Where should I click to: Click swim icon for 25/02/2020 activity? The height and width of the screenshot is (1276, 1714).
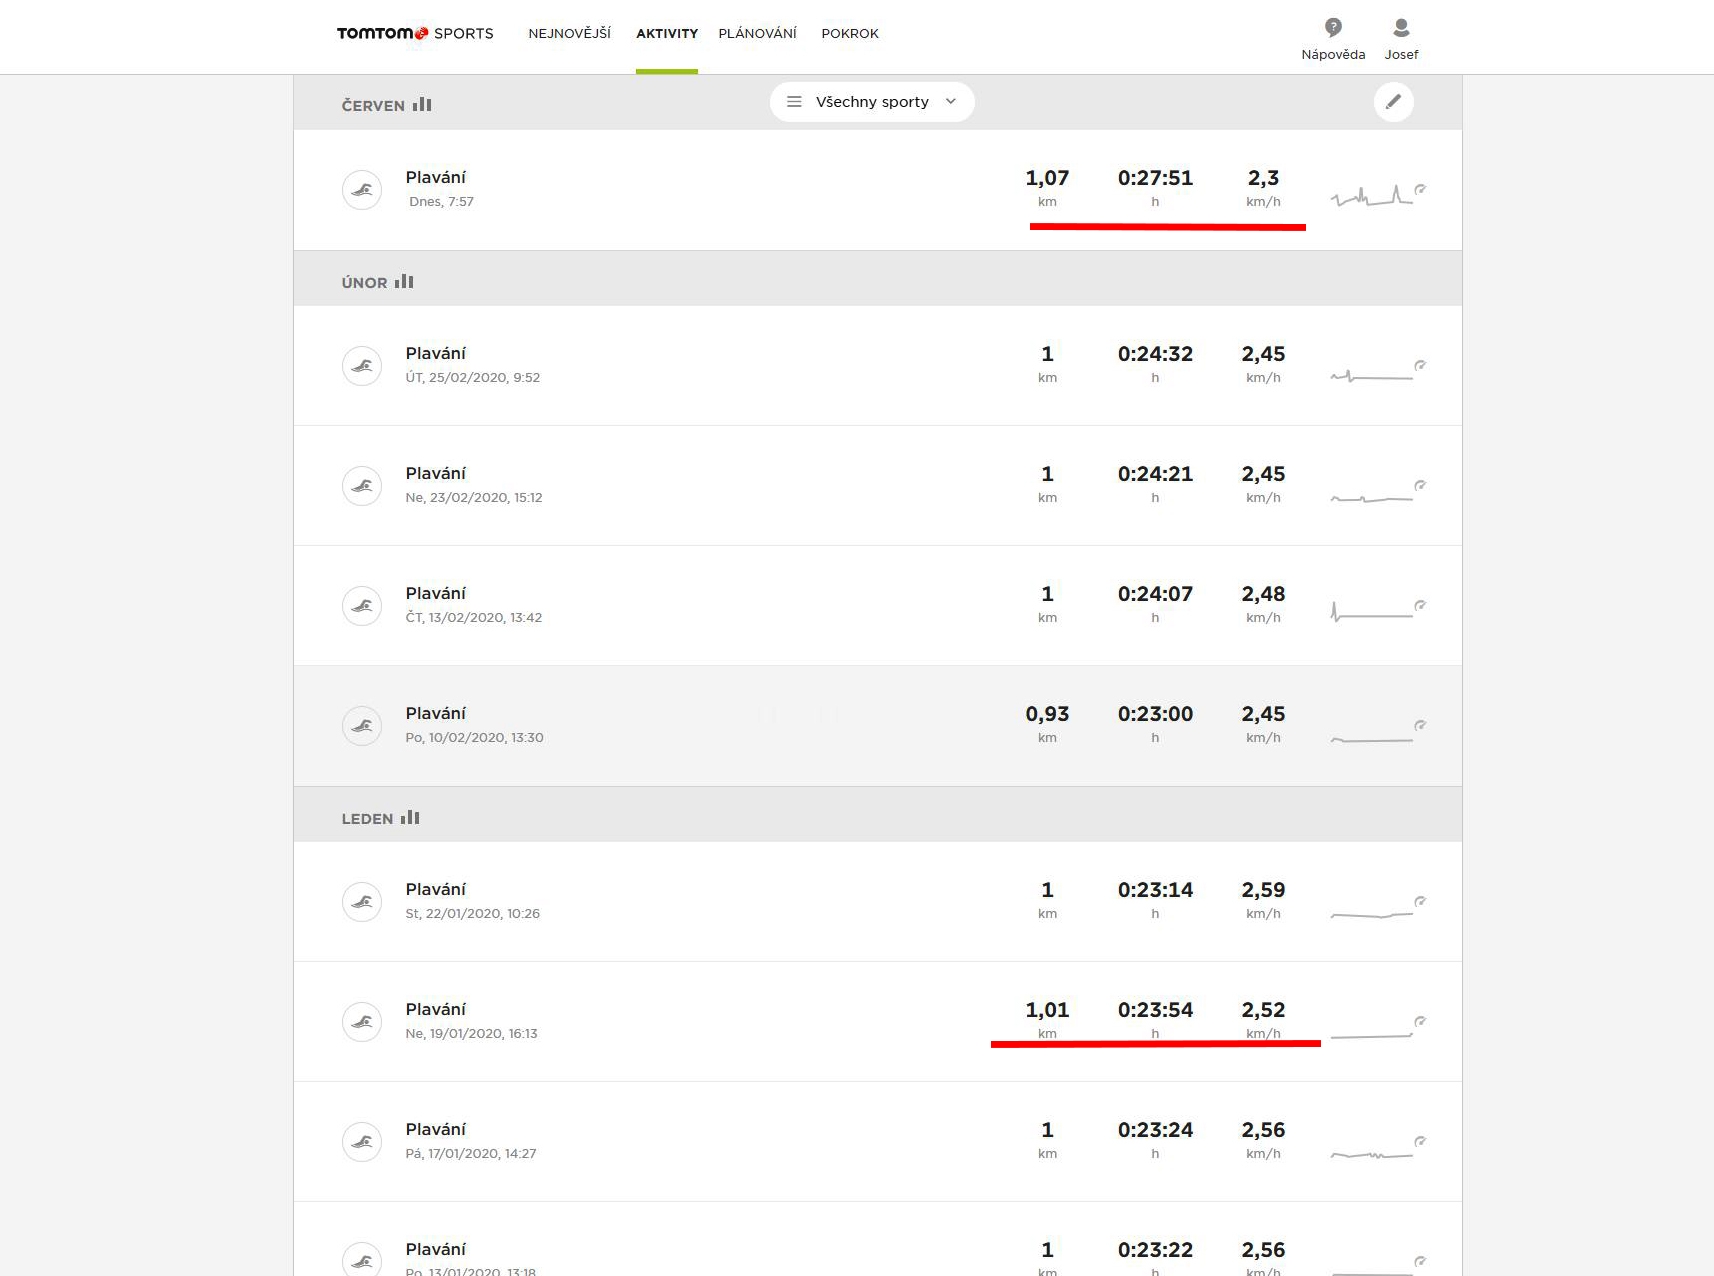pyautogui.click(x=362, y=366)
